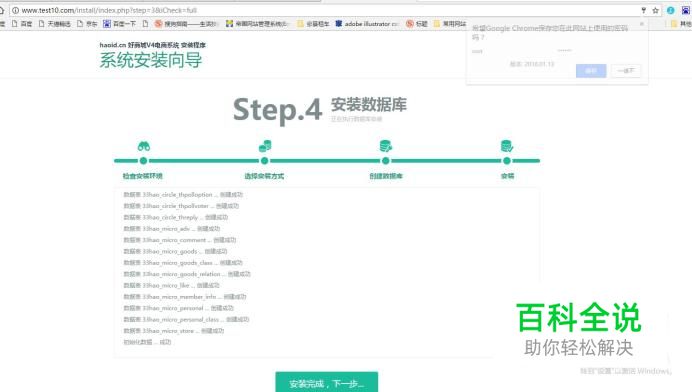Click the log line 33hao_micro_member_info
The width and height of the screenshot is (692, 392).
[x=184, y=297]
